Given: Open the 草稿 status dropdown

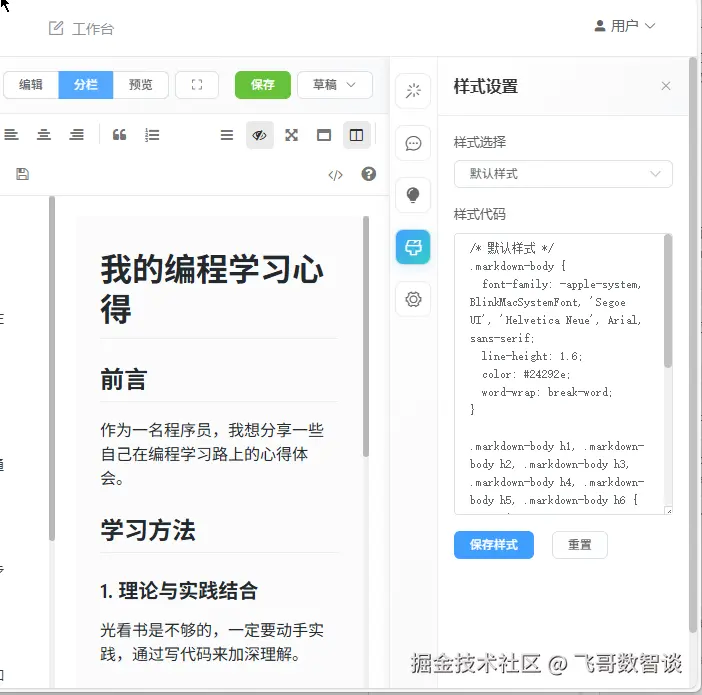Looking at the screenshot, I should [x=334, y=85].
